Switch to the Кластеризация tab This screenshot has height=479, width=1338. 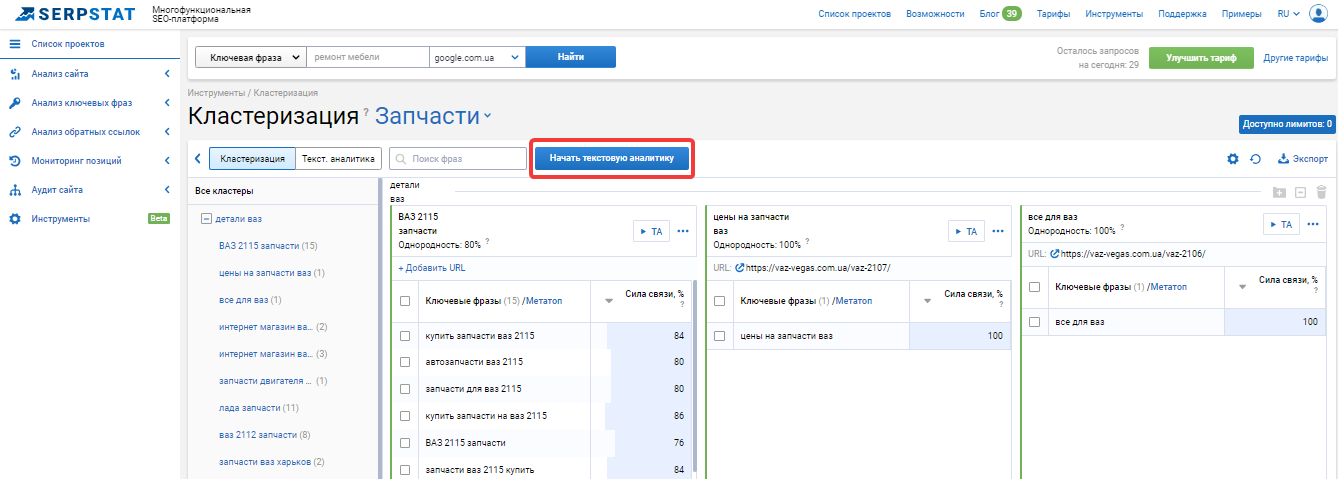pos(253,158)
